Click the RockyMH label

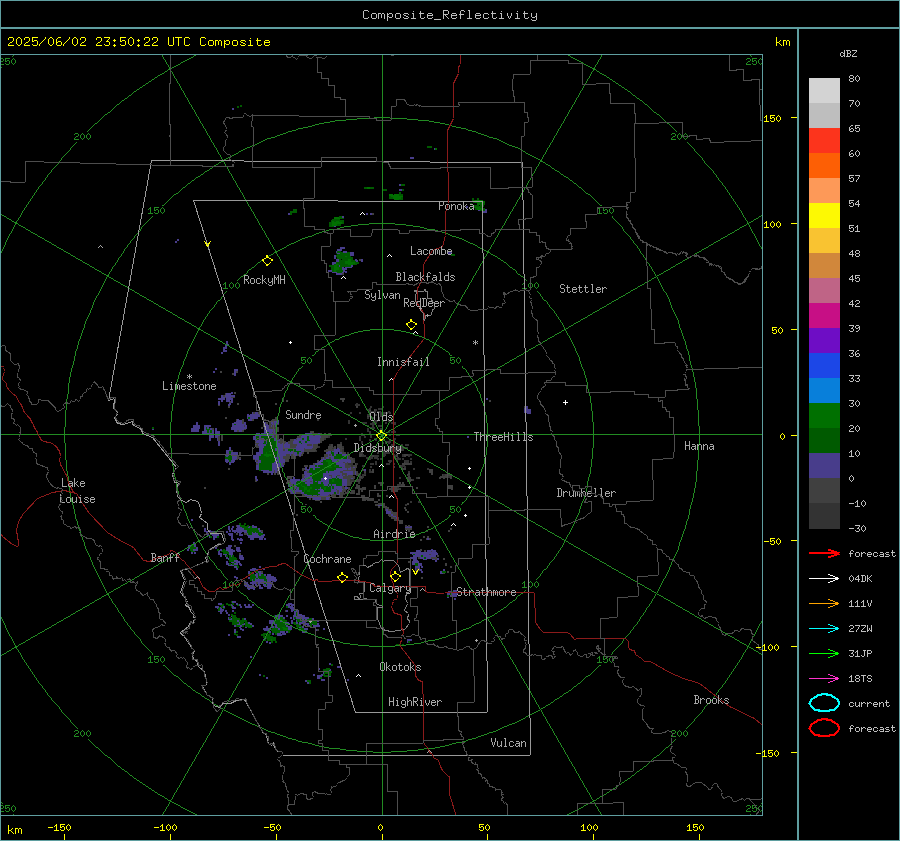pos(264,280)
